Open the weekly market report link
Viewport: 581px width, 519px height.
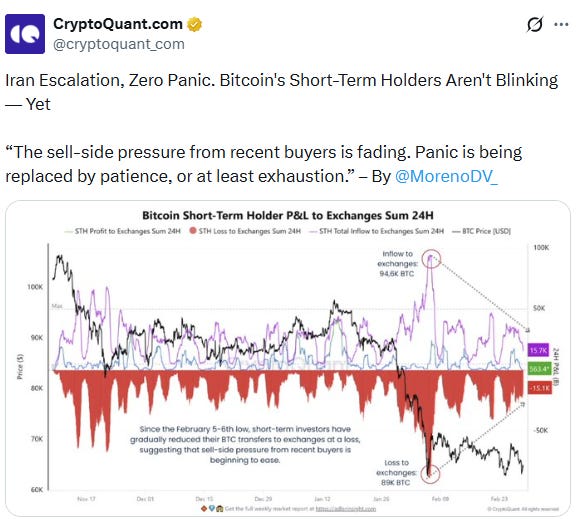coord(345,509)
